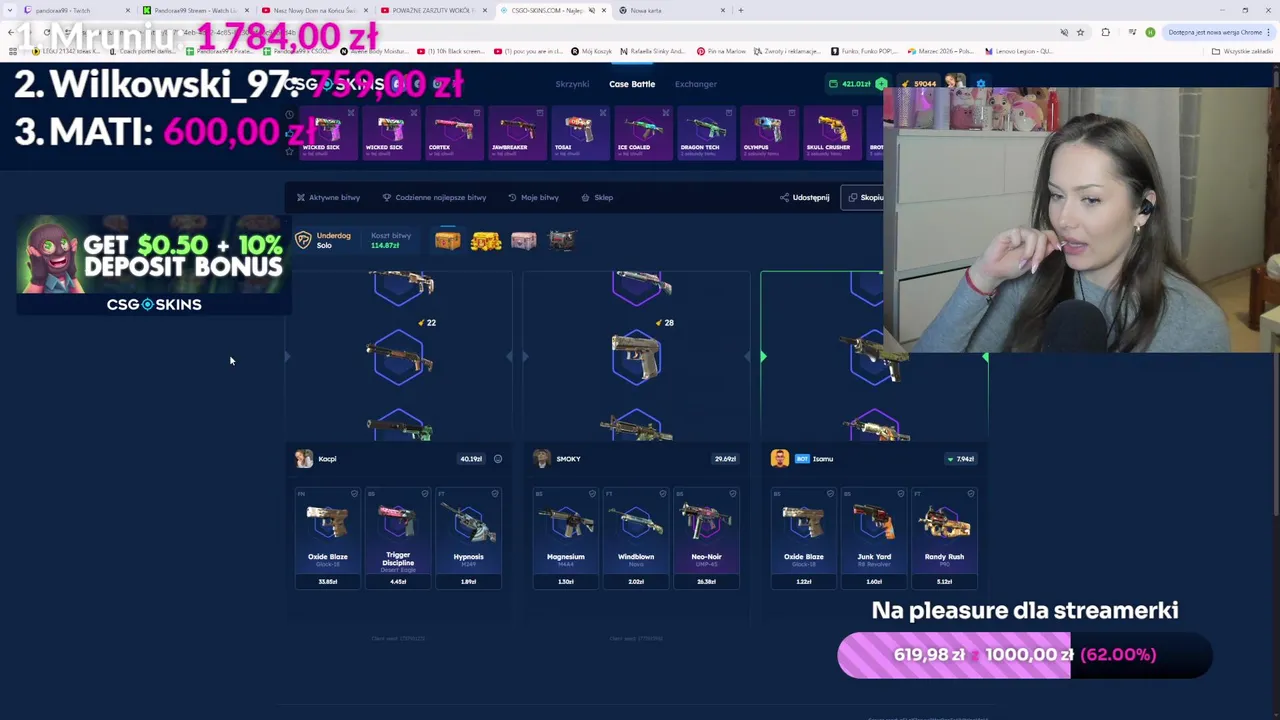This screenshot has height=720, width=1280.
Task: Open Lenovo Legion bookmark
Action: click(x=1018, y=51)
